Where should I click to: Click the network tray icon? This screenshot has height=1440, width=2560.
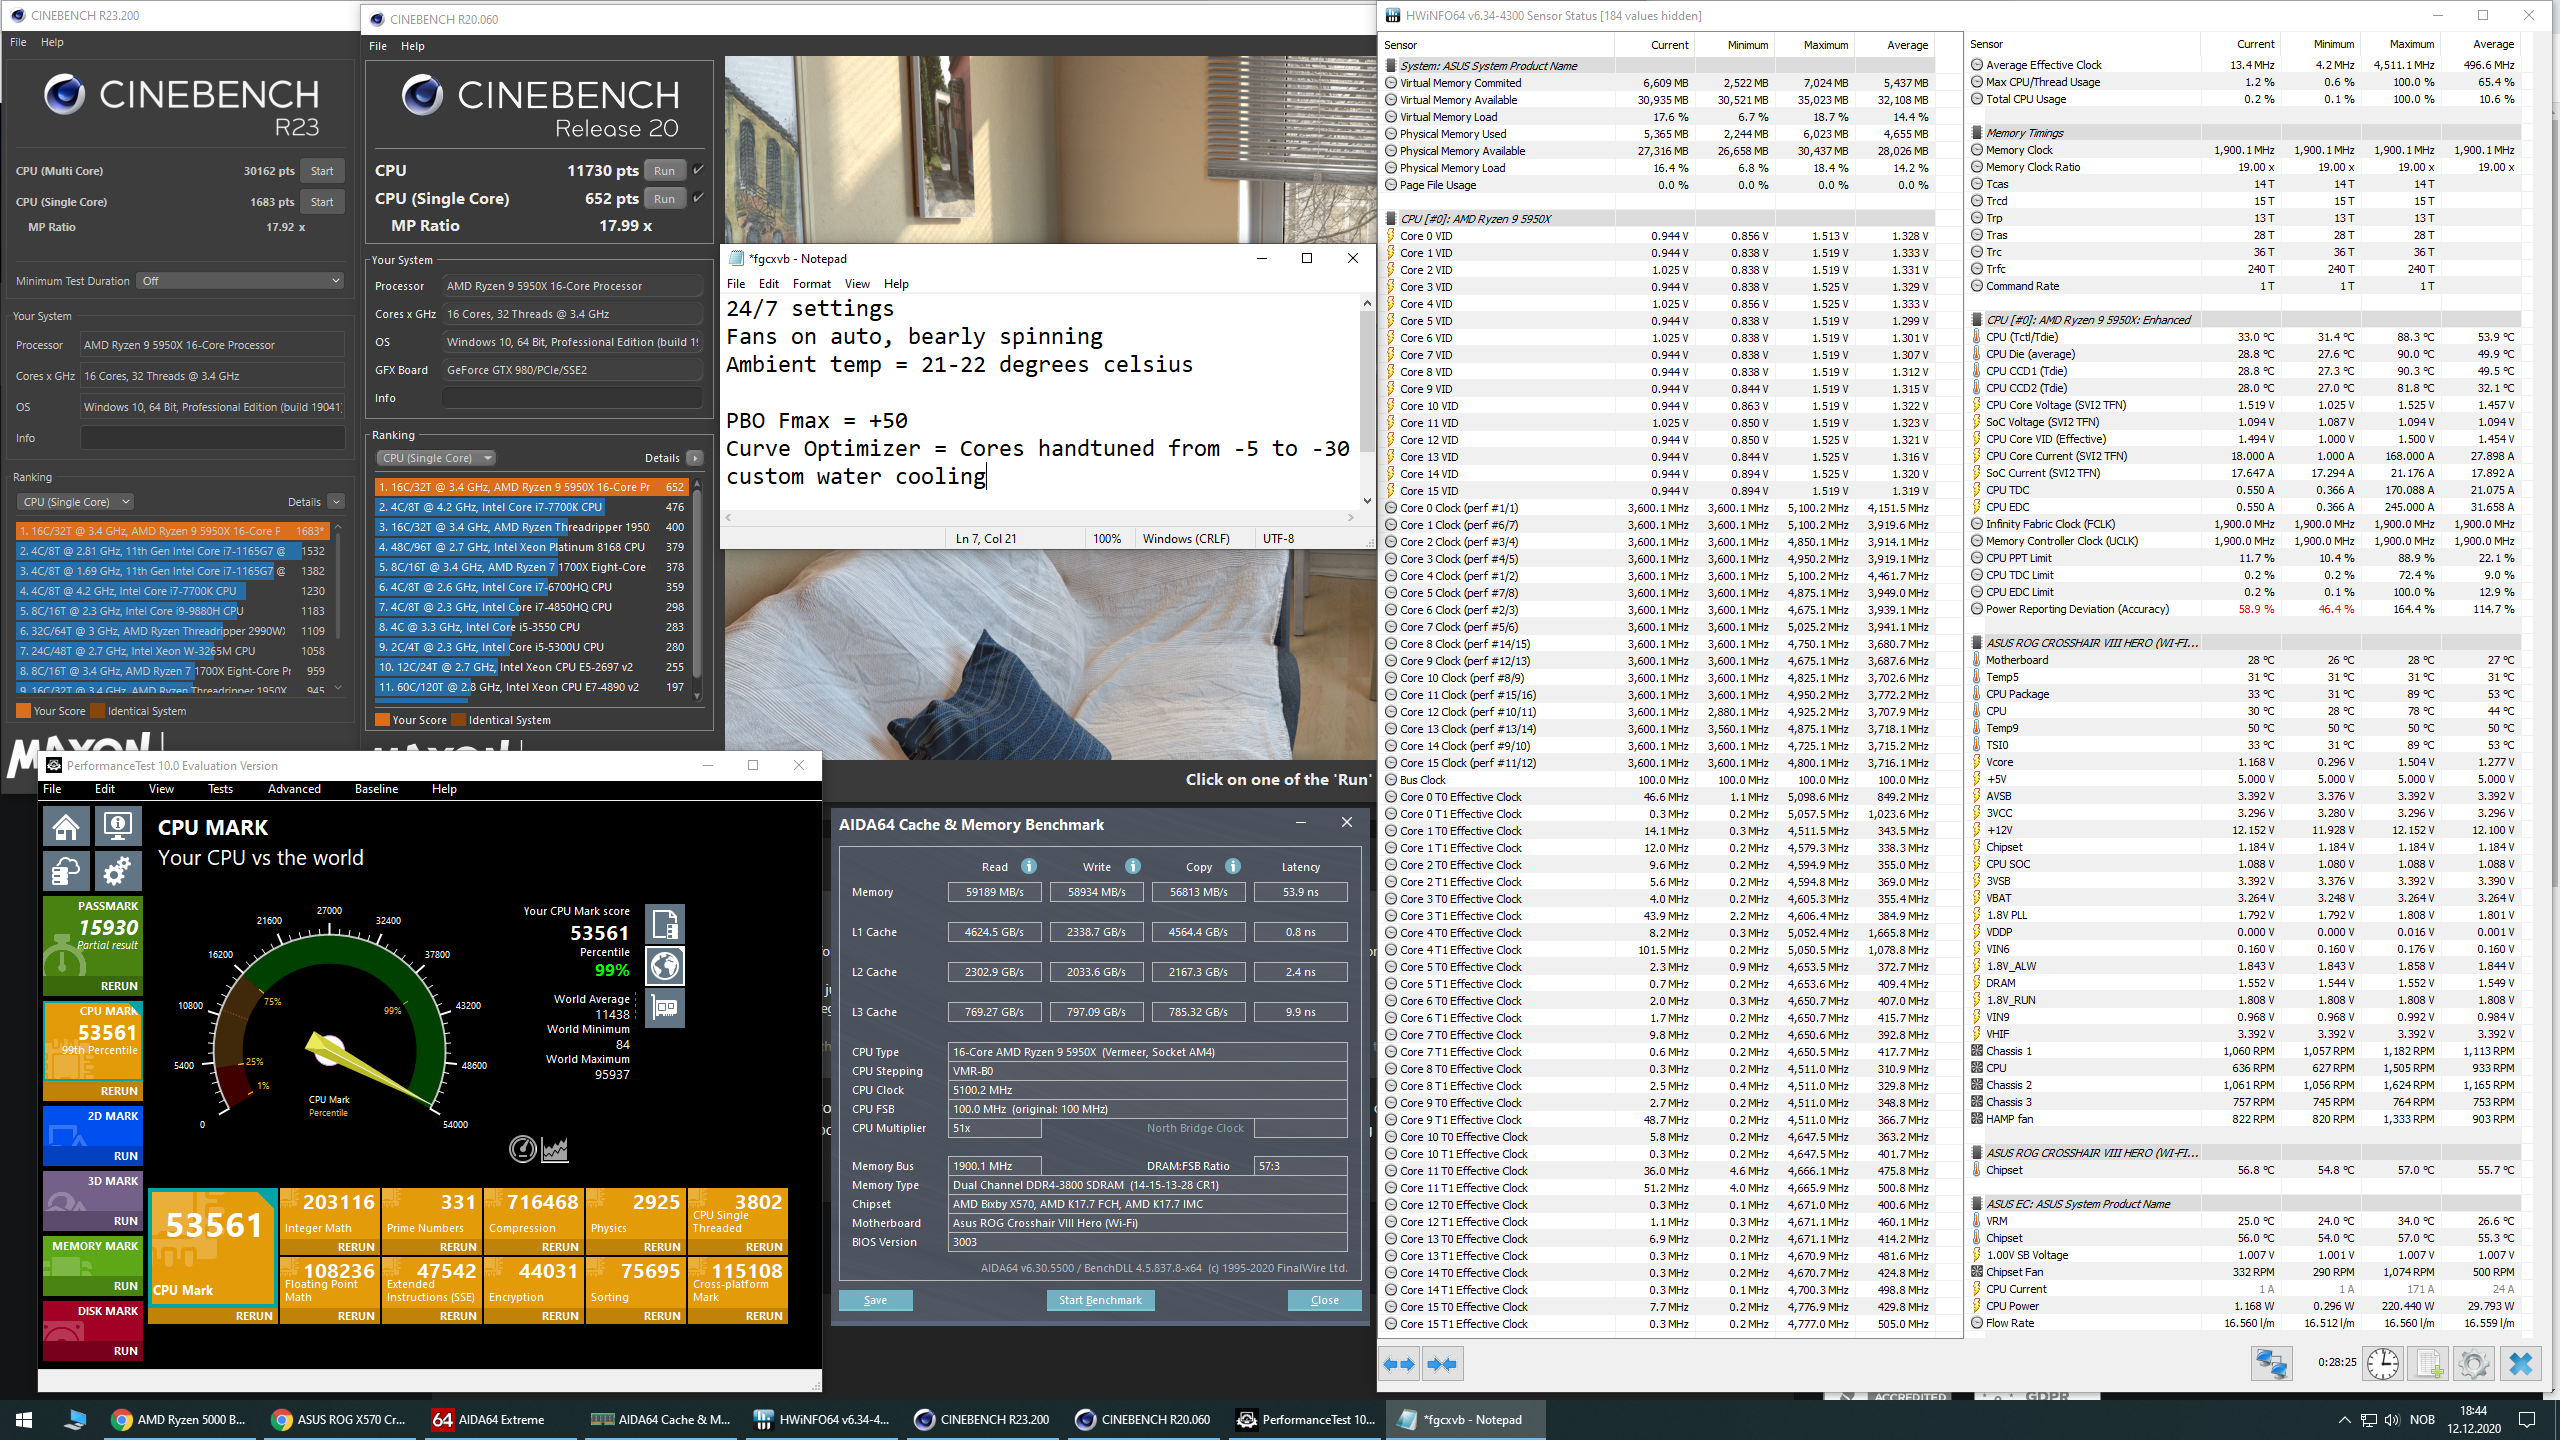[x=2368, y=1419]
